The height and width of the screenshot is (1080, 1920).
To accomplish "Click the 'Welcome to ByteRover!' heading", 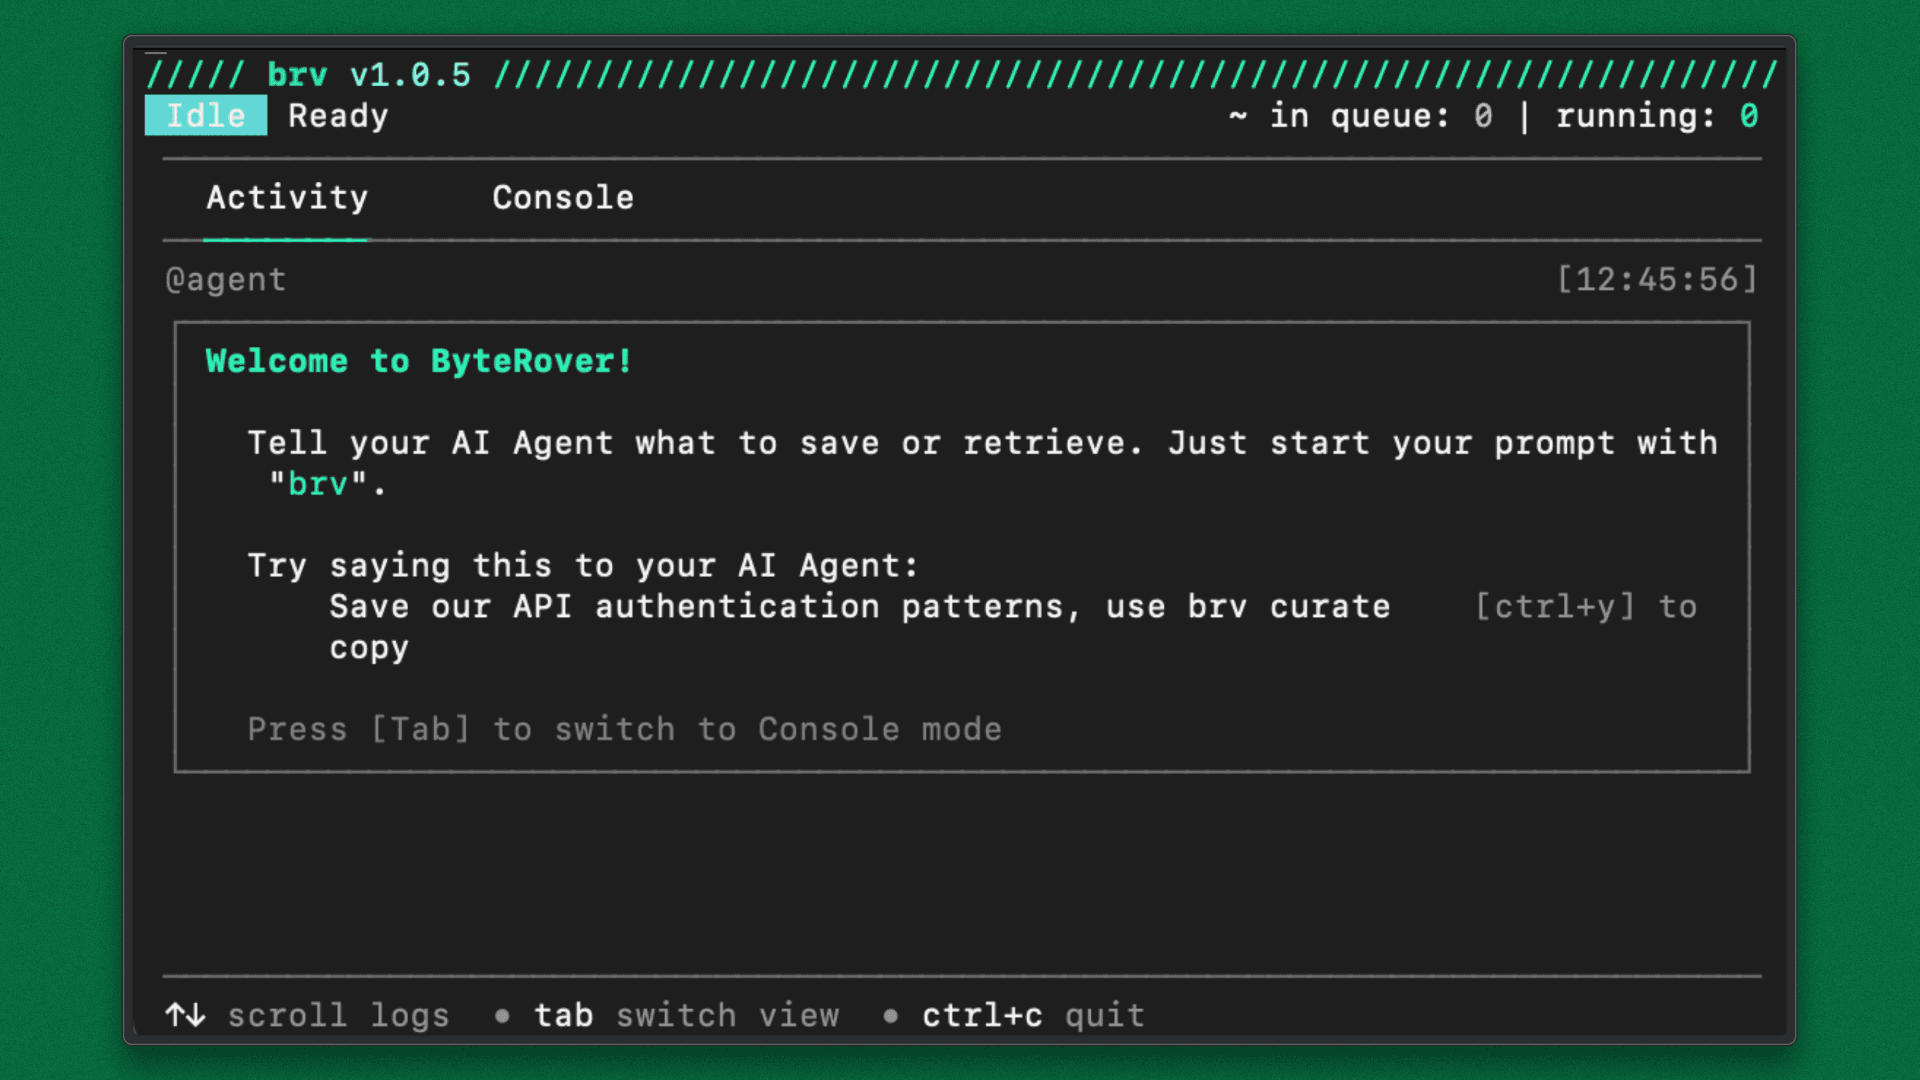I will 419,361.
